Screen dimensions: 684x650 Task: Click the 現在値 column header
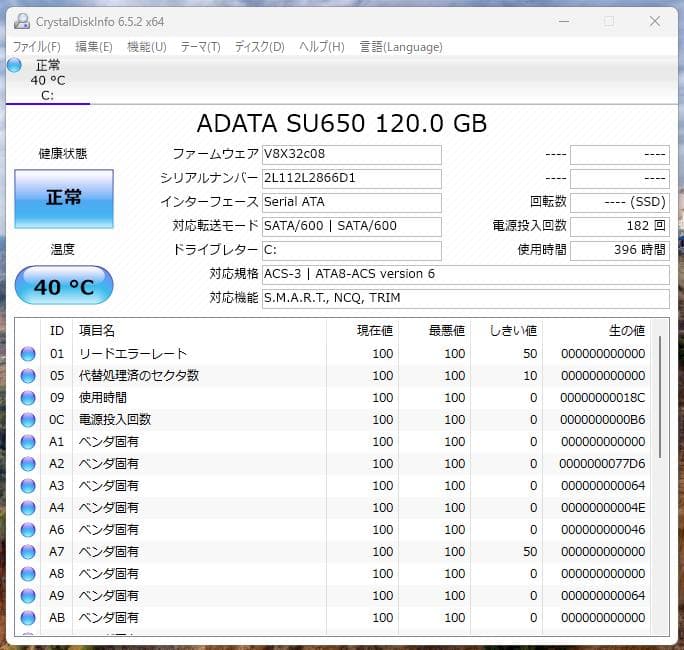point(362,331)
